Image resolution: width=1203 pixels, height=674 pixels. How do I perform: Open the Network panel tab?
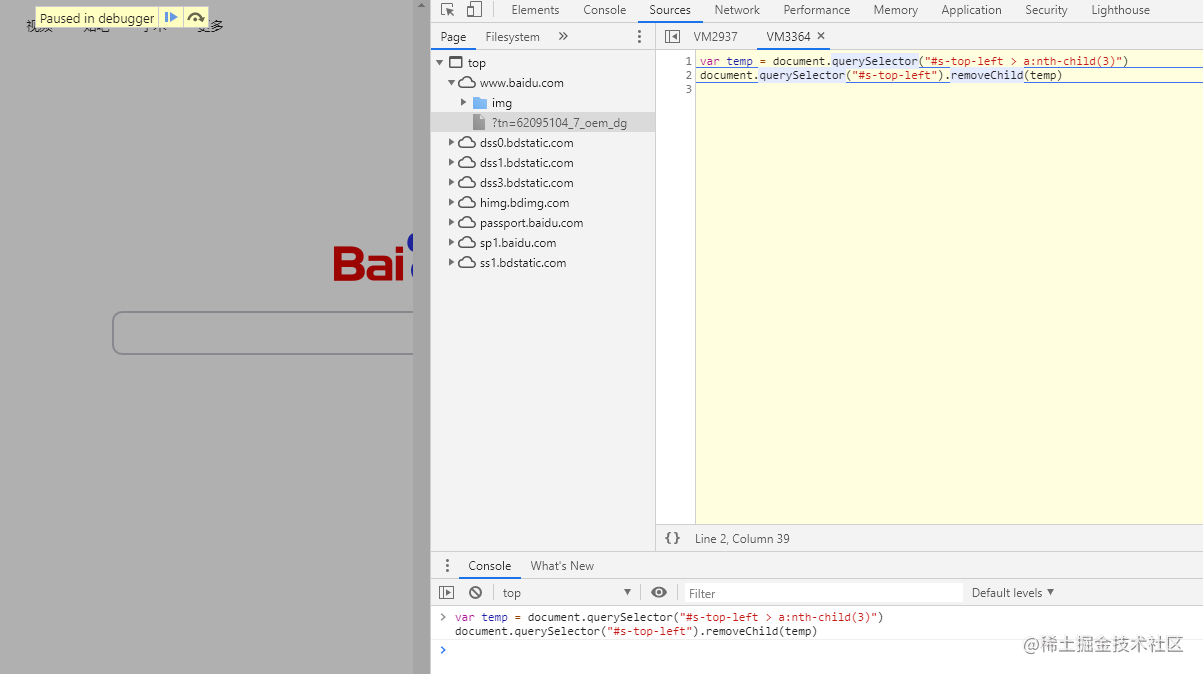pos(737,10)
